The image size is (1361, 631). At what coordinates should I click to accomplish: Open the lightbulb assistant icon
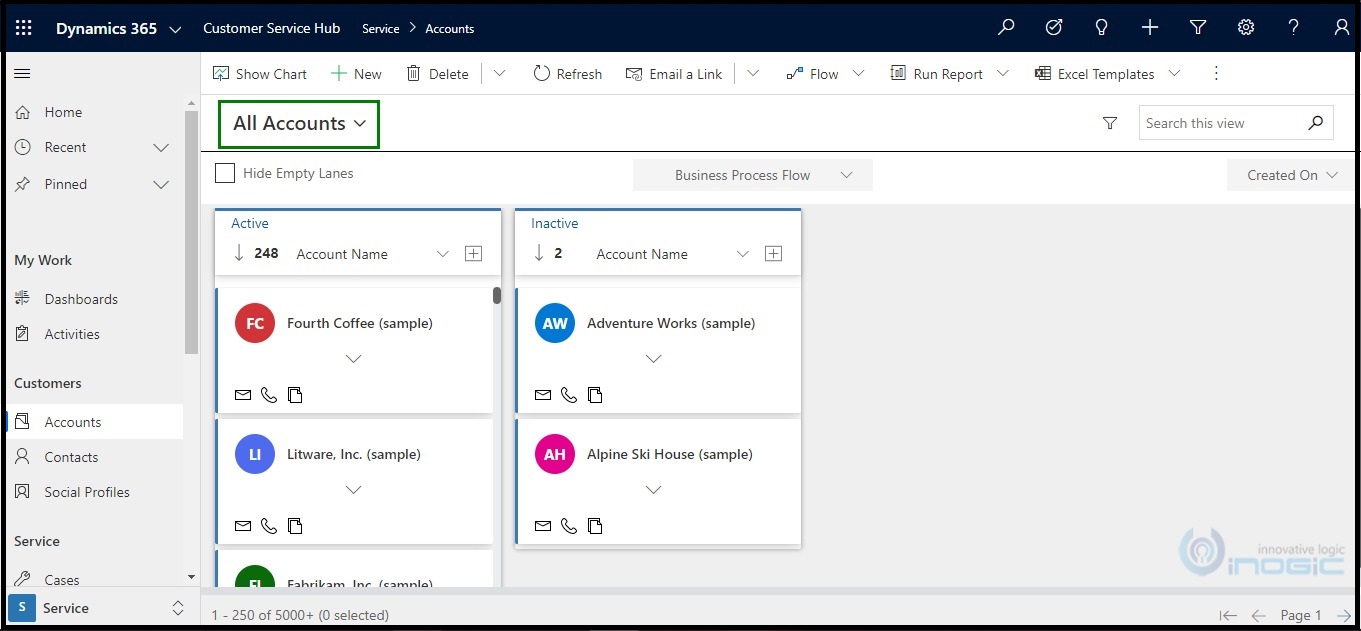coord(1102,28)
